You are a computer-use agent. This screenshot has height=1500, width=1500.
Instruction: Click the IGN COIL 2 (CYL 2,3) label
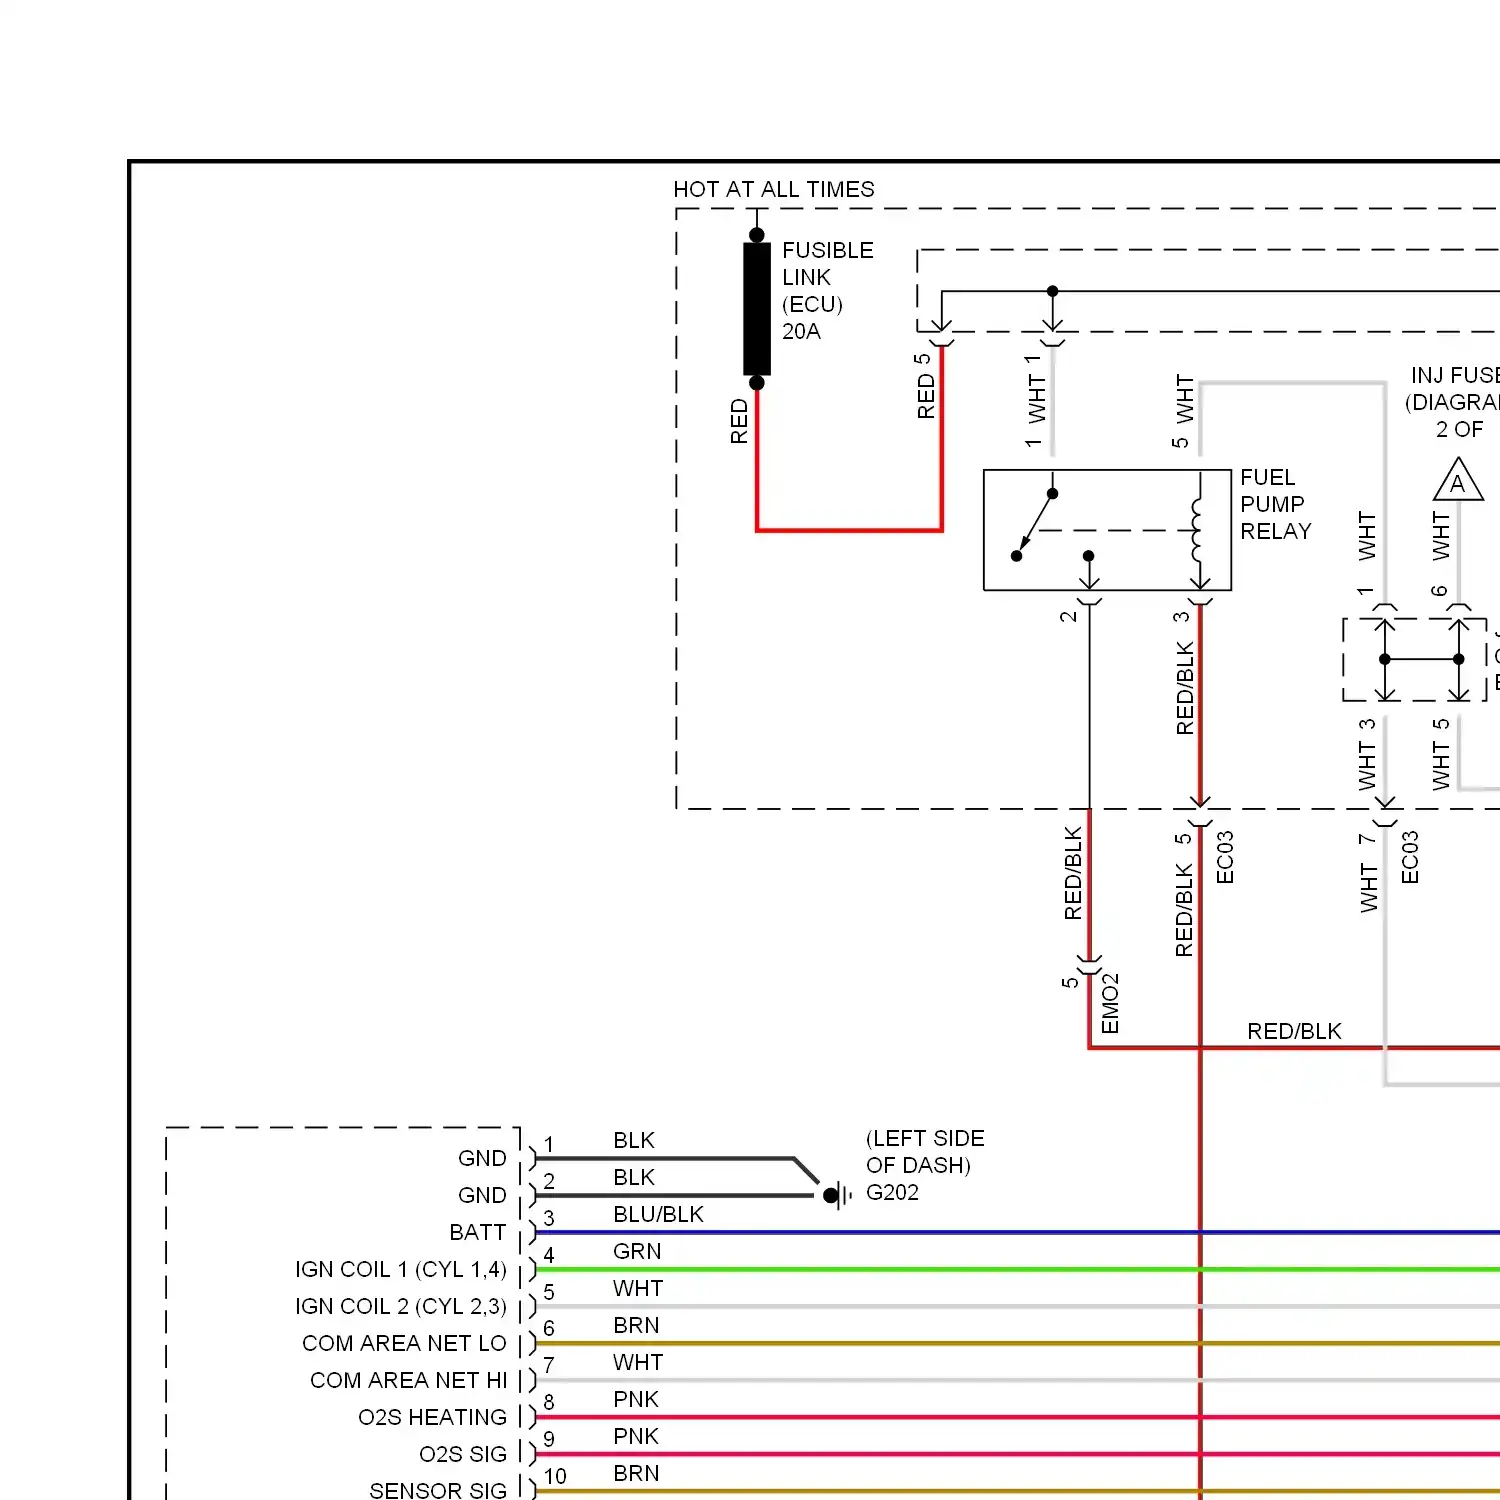click(x=401, y=1306)
